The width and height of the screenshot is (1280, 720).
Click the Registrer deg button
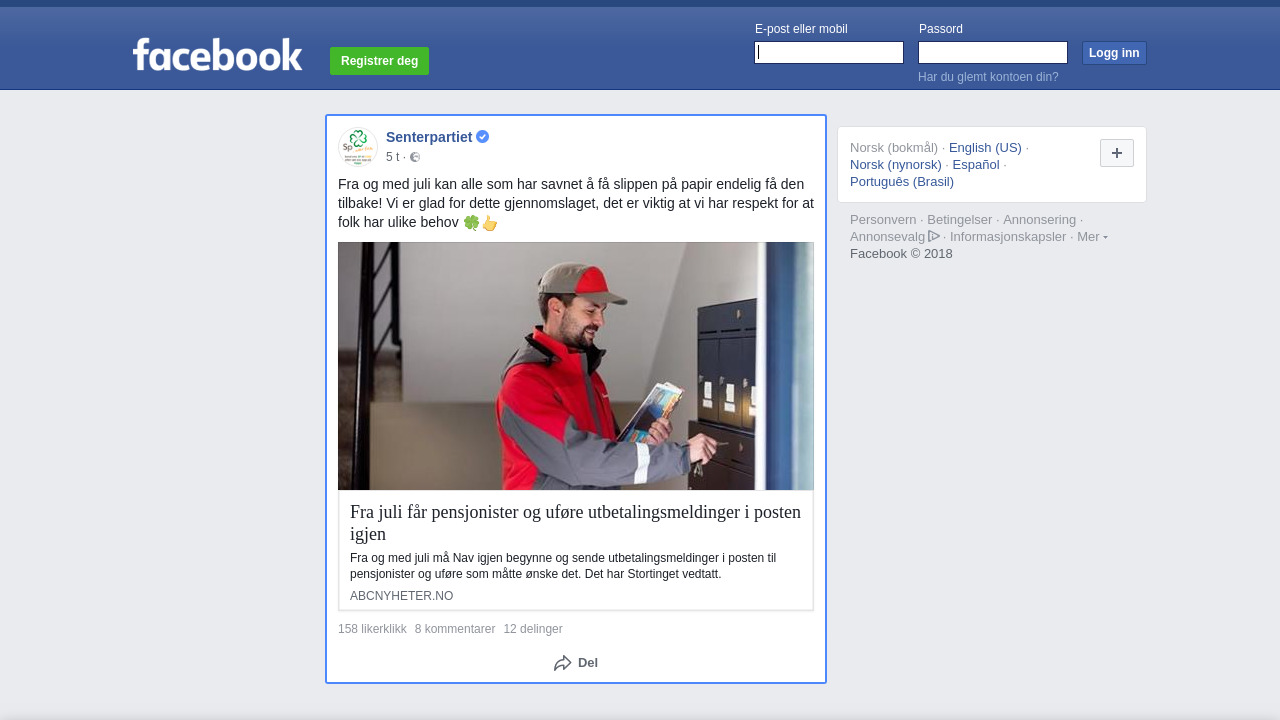click(x=379, y=61)
